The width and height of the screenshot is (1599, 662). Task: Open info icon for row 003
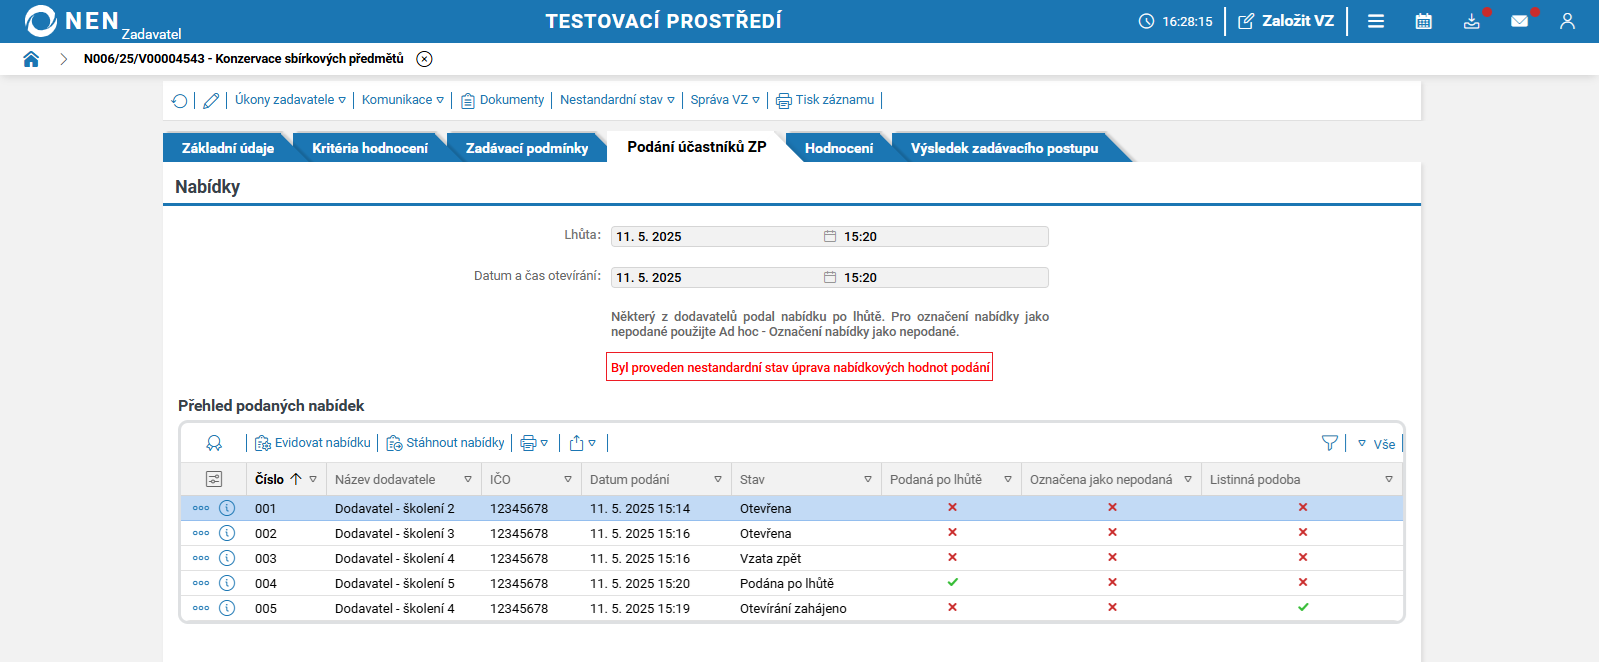[227, 558]
